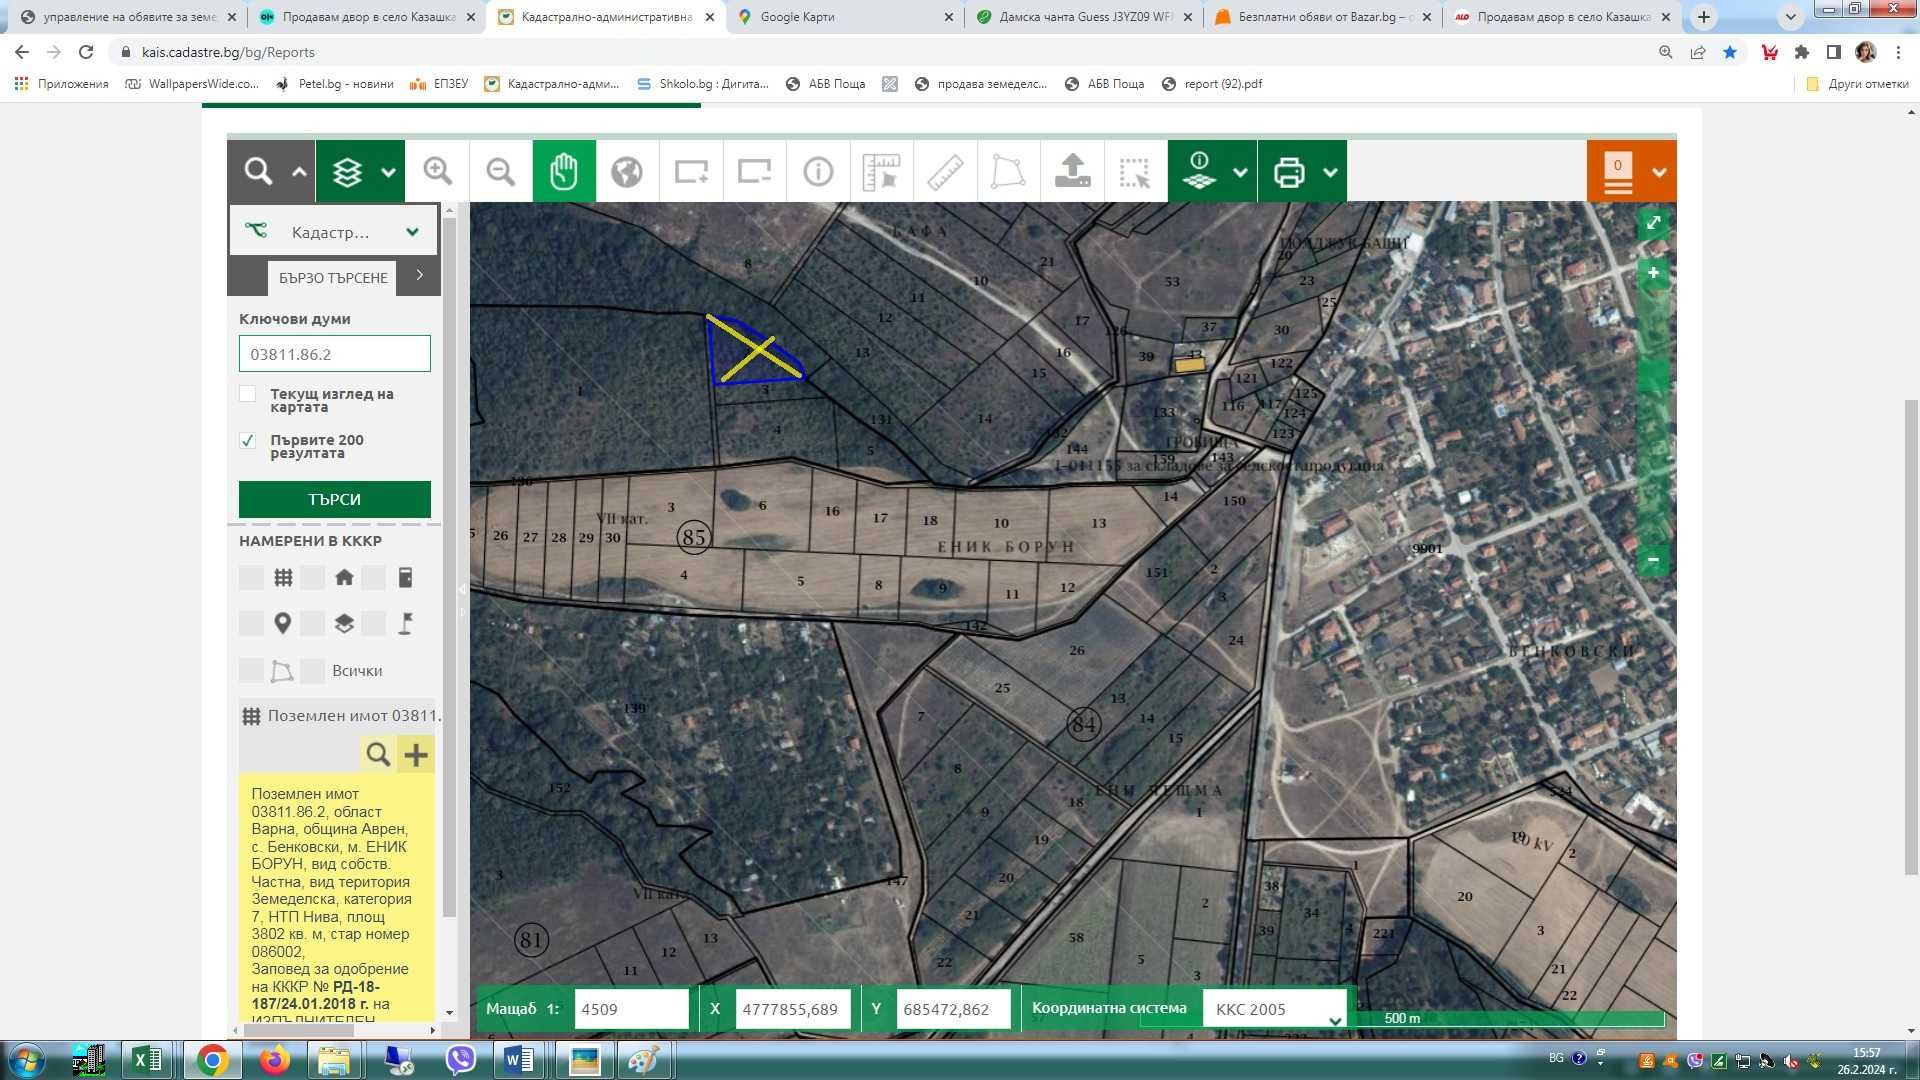The width and height of the screenshot is (1920, 1080).
Task: Check 'Текущ изглед на картата' checkbox
Action: pos(248,394)
